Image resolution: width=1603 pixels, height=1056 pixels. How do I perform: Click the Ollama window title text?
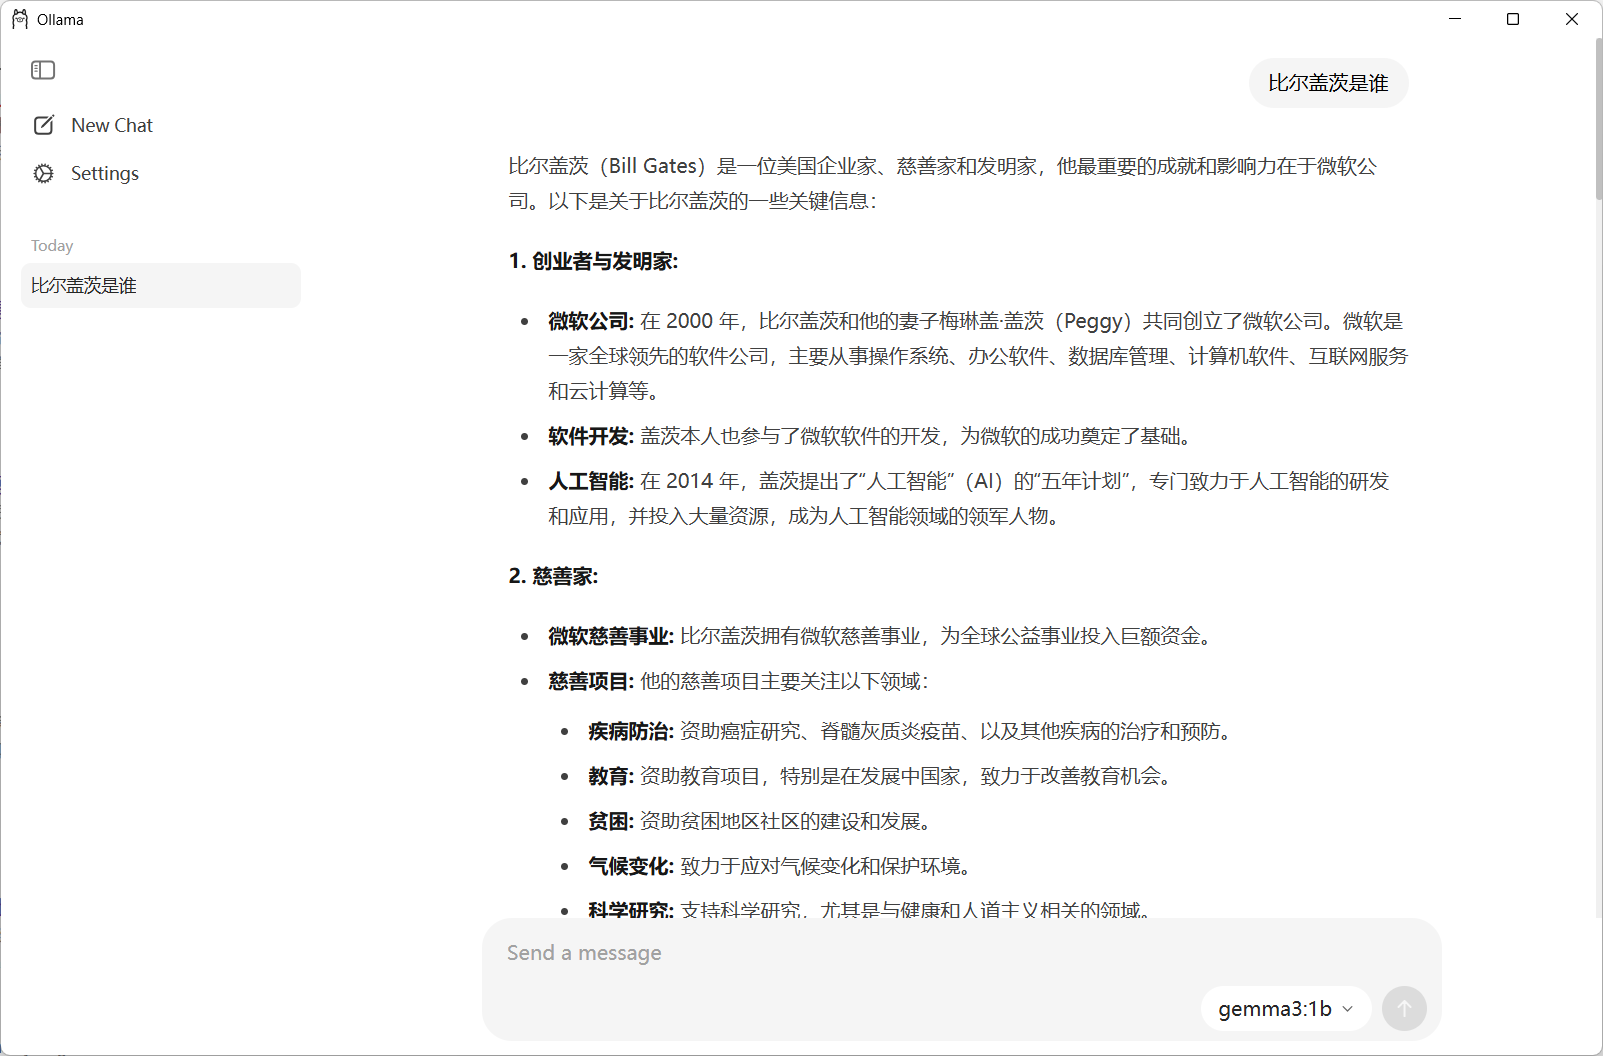click(x=60, y=19)
